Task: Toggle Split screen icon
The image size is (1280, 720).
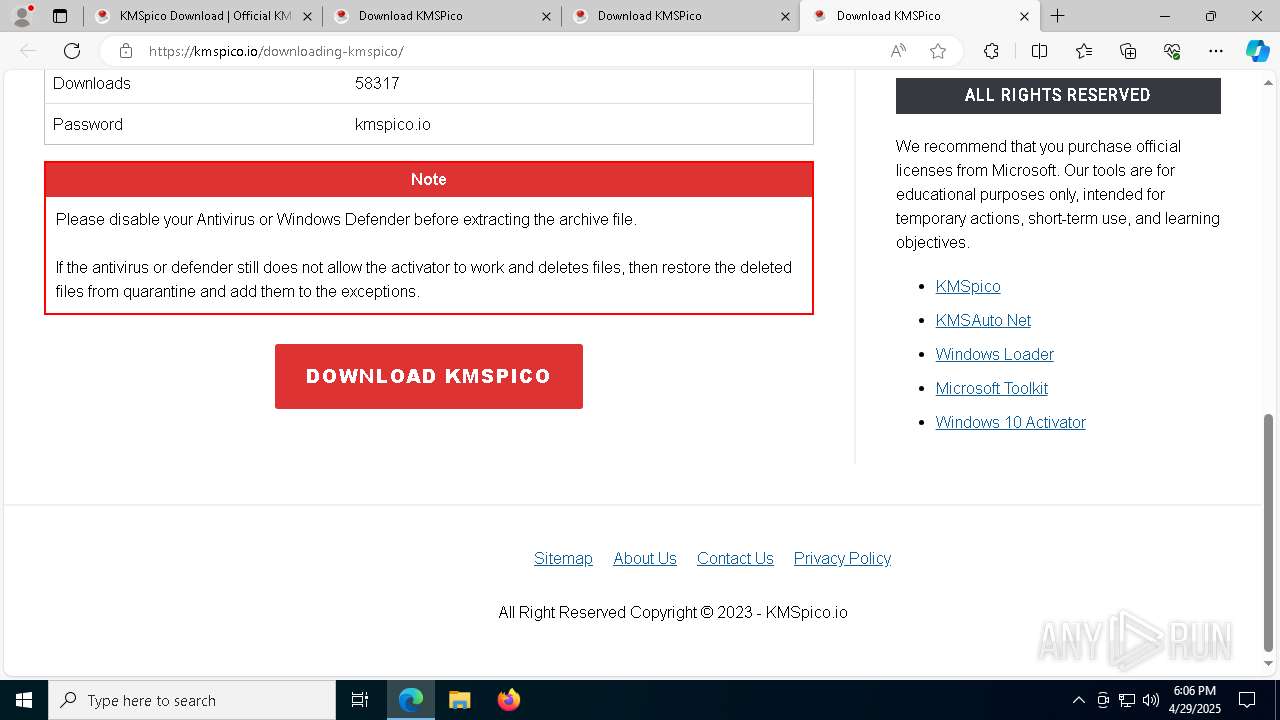Action: [x=1039, y=51]
